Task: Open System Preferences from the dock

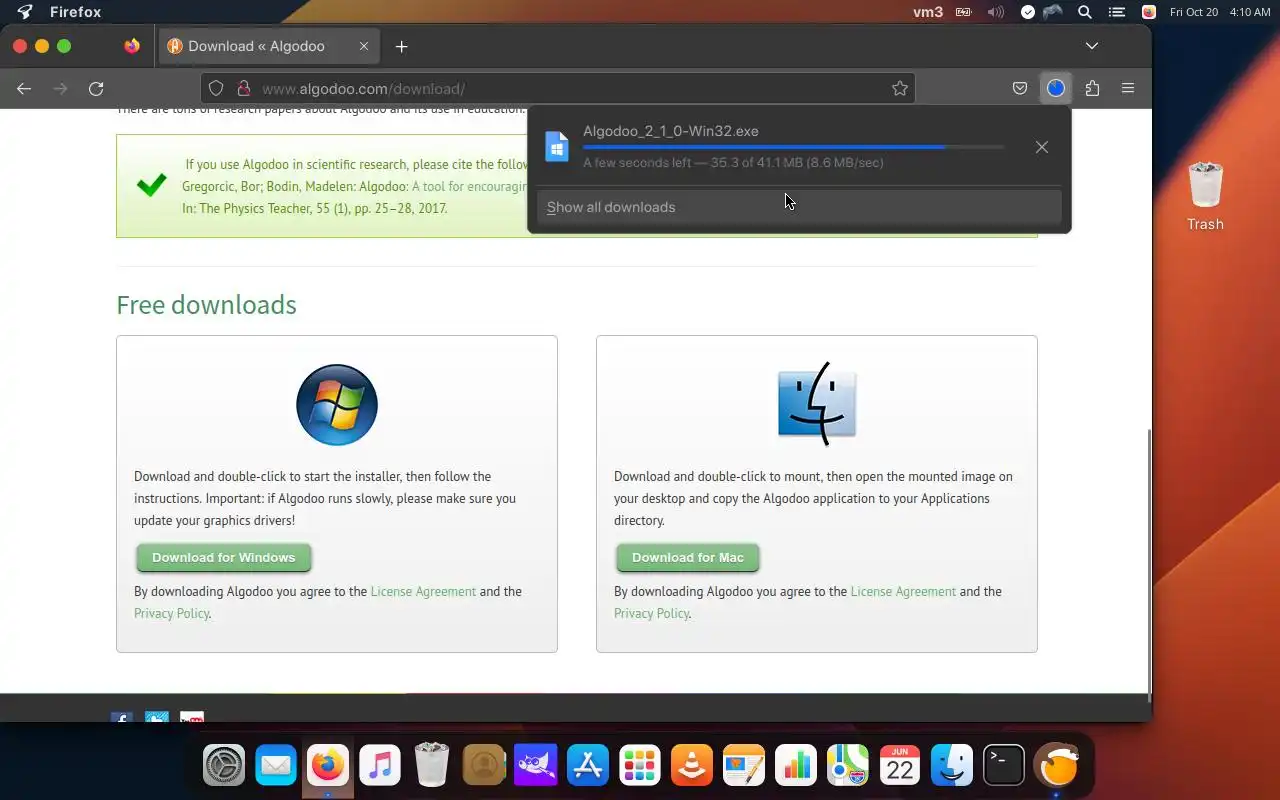Action: click(x=224, y=767)
